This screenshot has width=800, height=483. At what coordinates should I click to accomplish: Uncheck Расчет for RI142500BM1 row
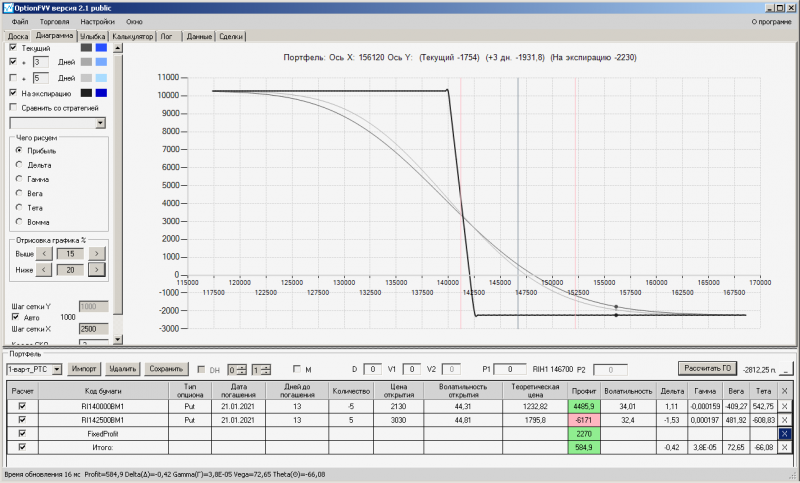(x=22, y=420)
